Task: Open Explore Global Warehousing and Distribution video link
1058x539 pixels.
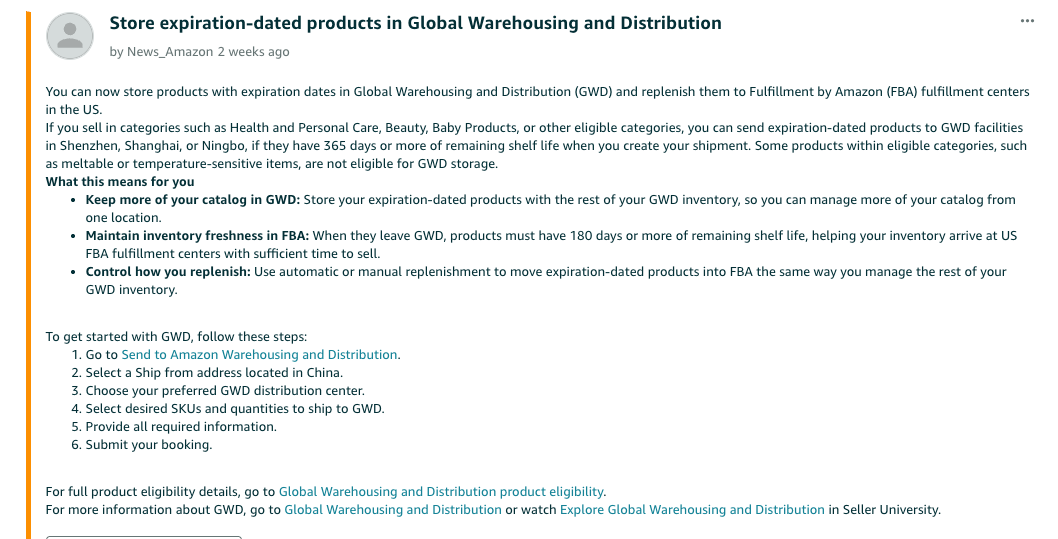Action: [x=692, y=510]
